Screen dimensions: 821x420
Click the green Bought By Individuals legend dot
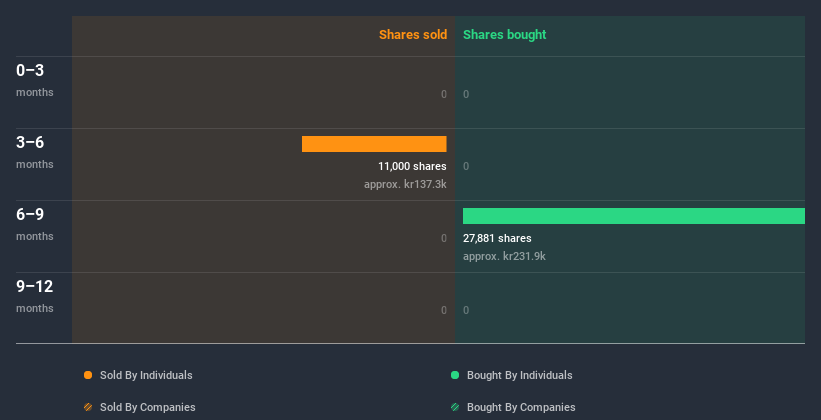[455, 375]
